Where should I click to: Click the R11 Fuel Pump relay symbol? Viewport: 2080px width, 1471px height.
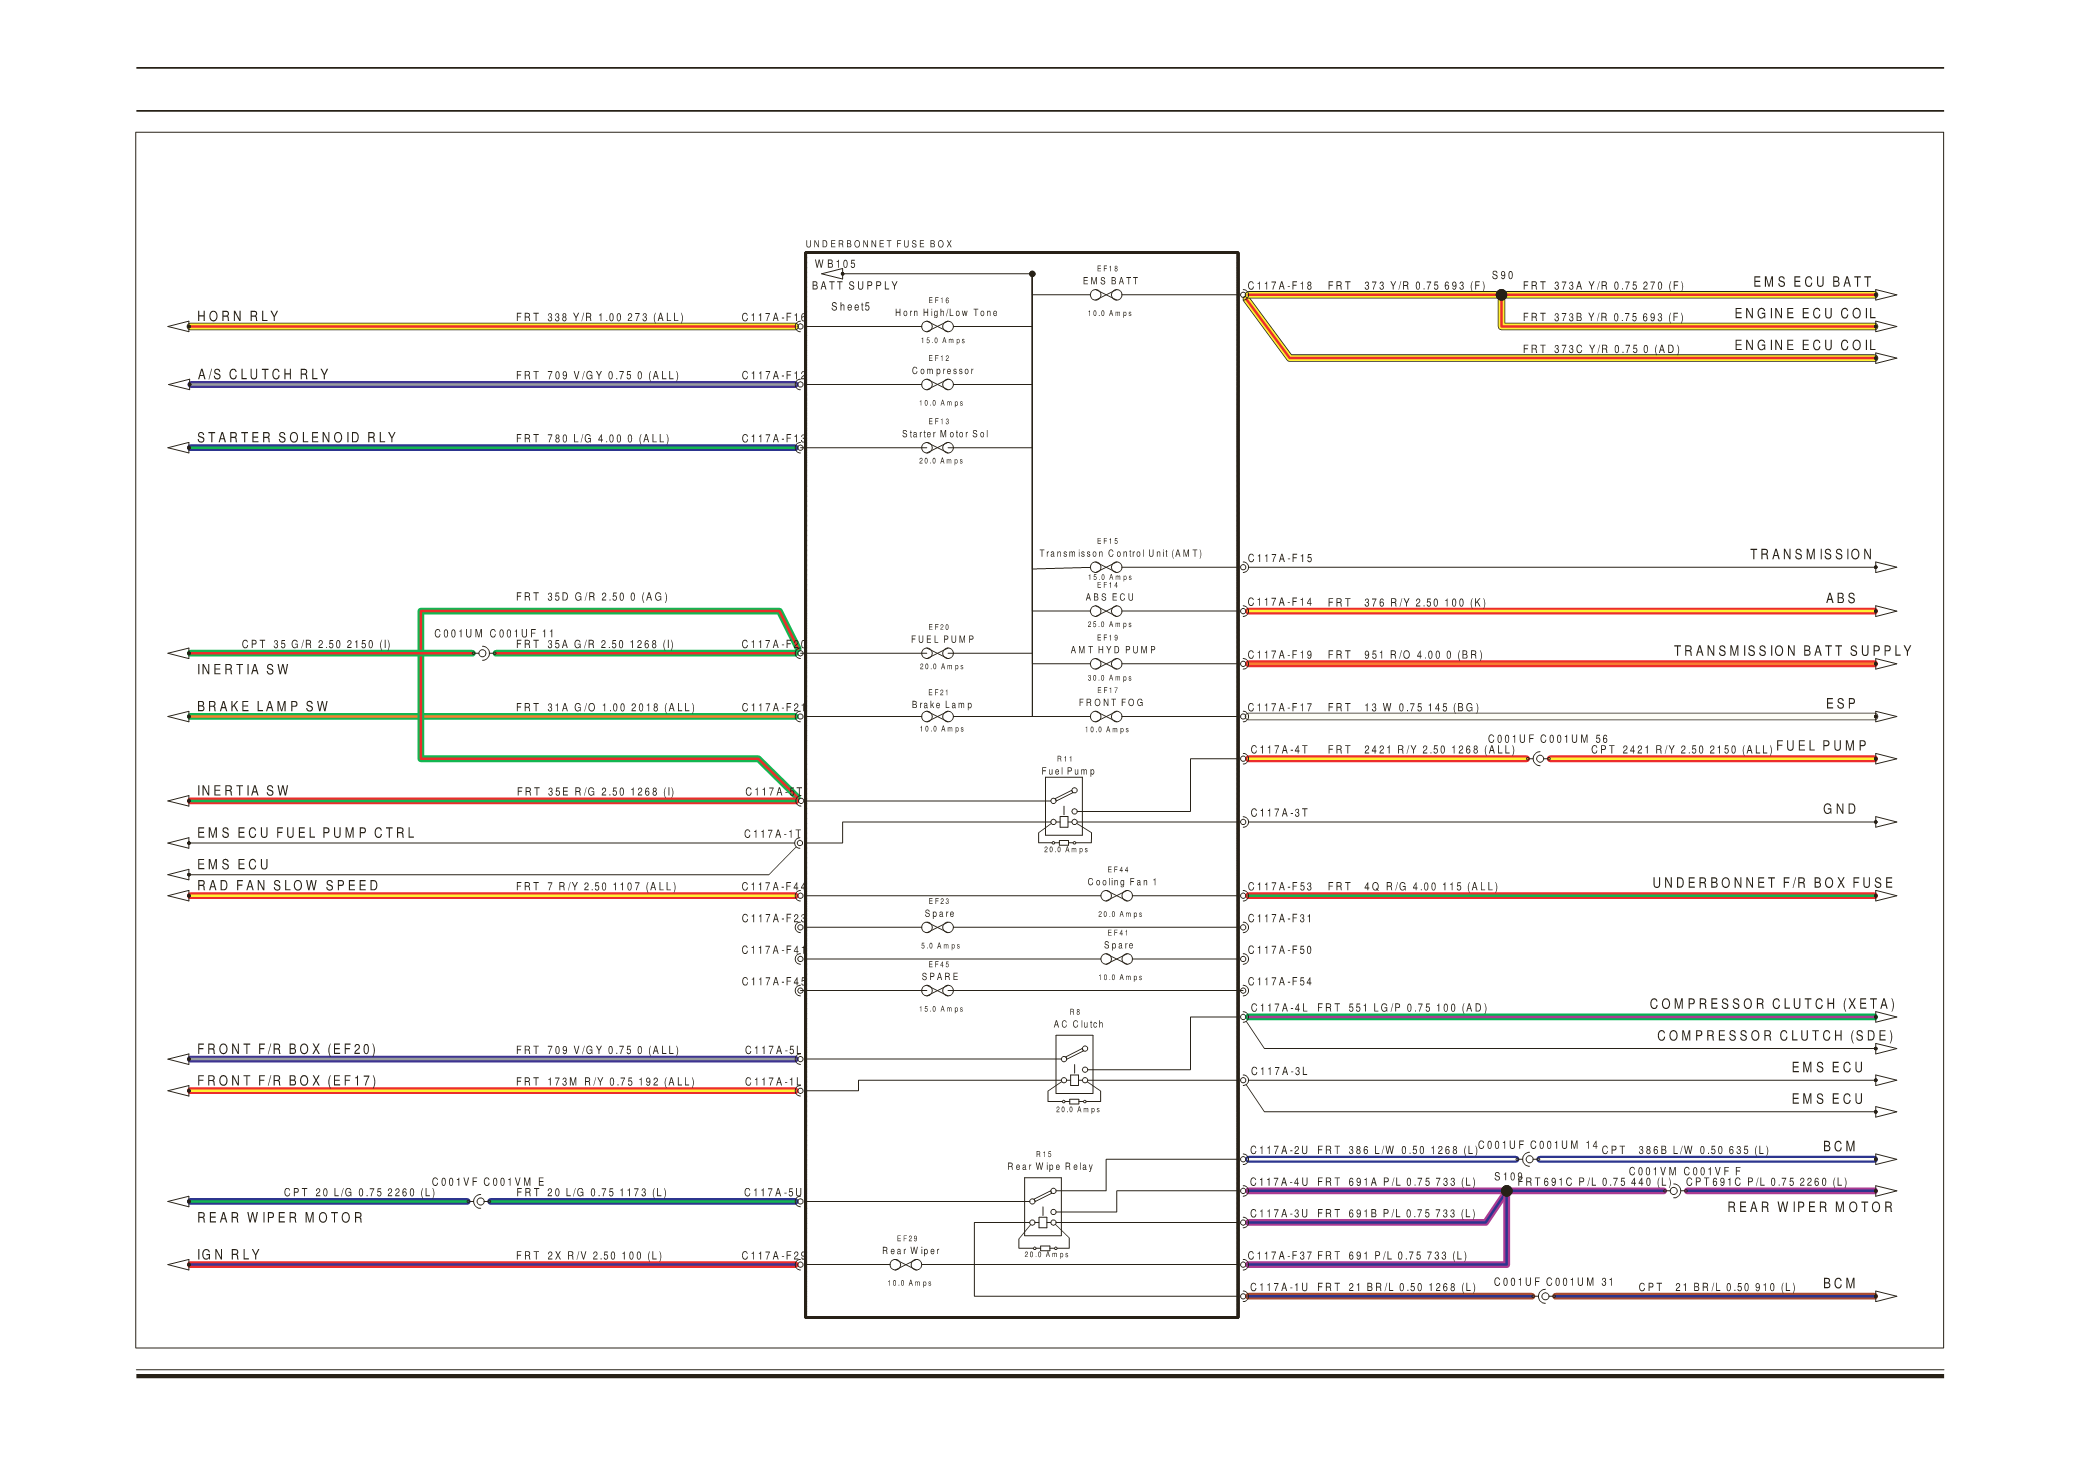click(x=1064, y=808)
